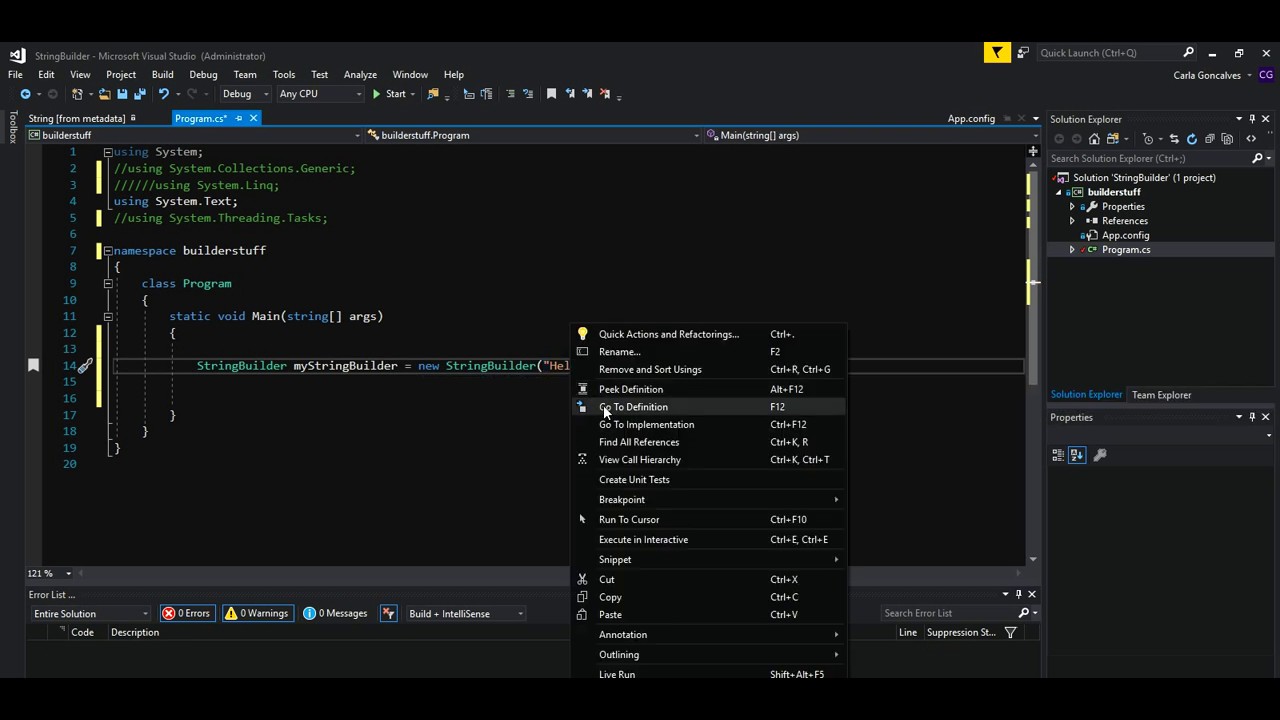1280x720 pixels.
Task: Expand the Properties node in Solution Explorer
Action: (x=1072, y=207)
